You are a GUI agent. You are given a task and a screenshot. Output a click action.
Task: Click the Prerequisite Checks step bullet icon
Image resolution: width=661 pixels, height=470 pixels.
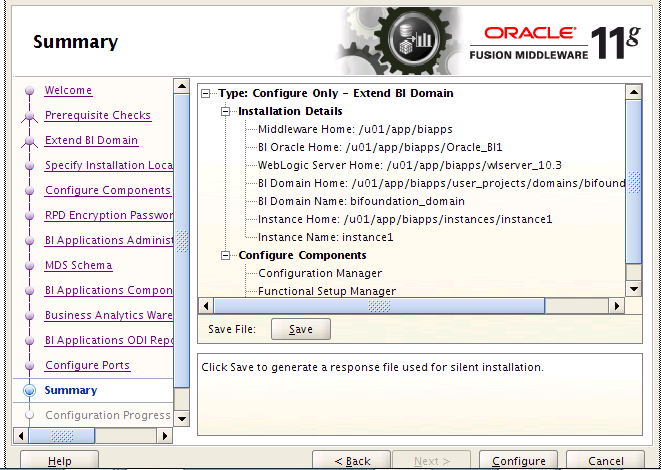pyautogui.click(x=30, y=115)
